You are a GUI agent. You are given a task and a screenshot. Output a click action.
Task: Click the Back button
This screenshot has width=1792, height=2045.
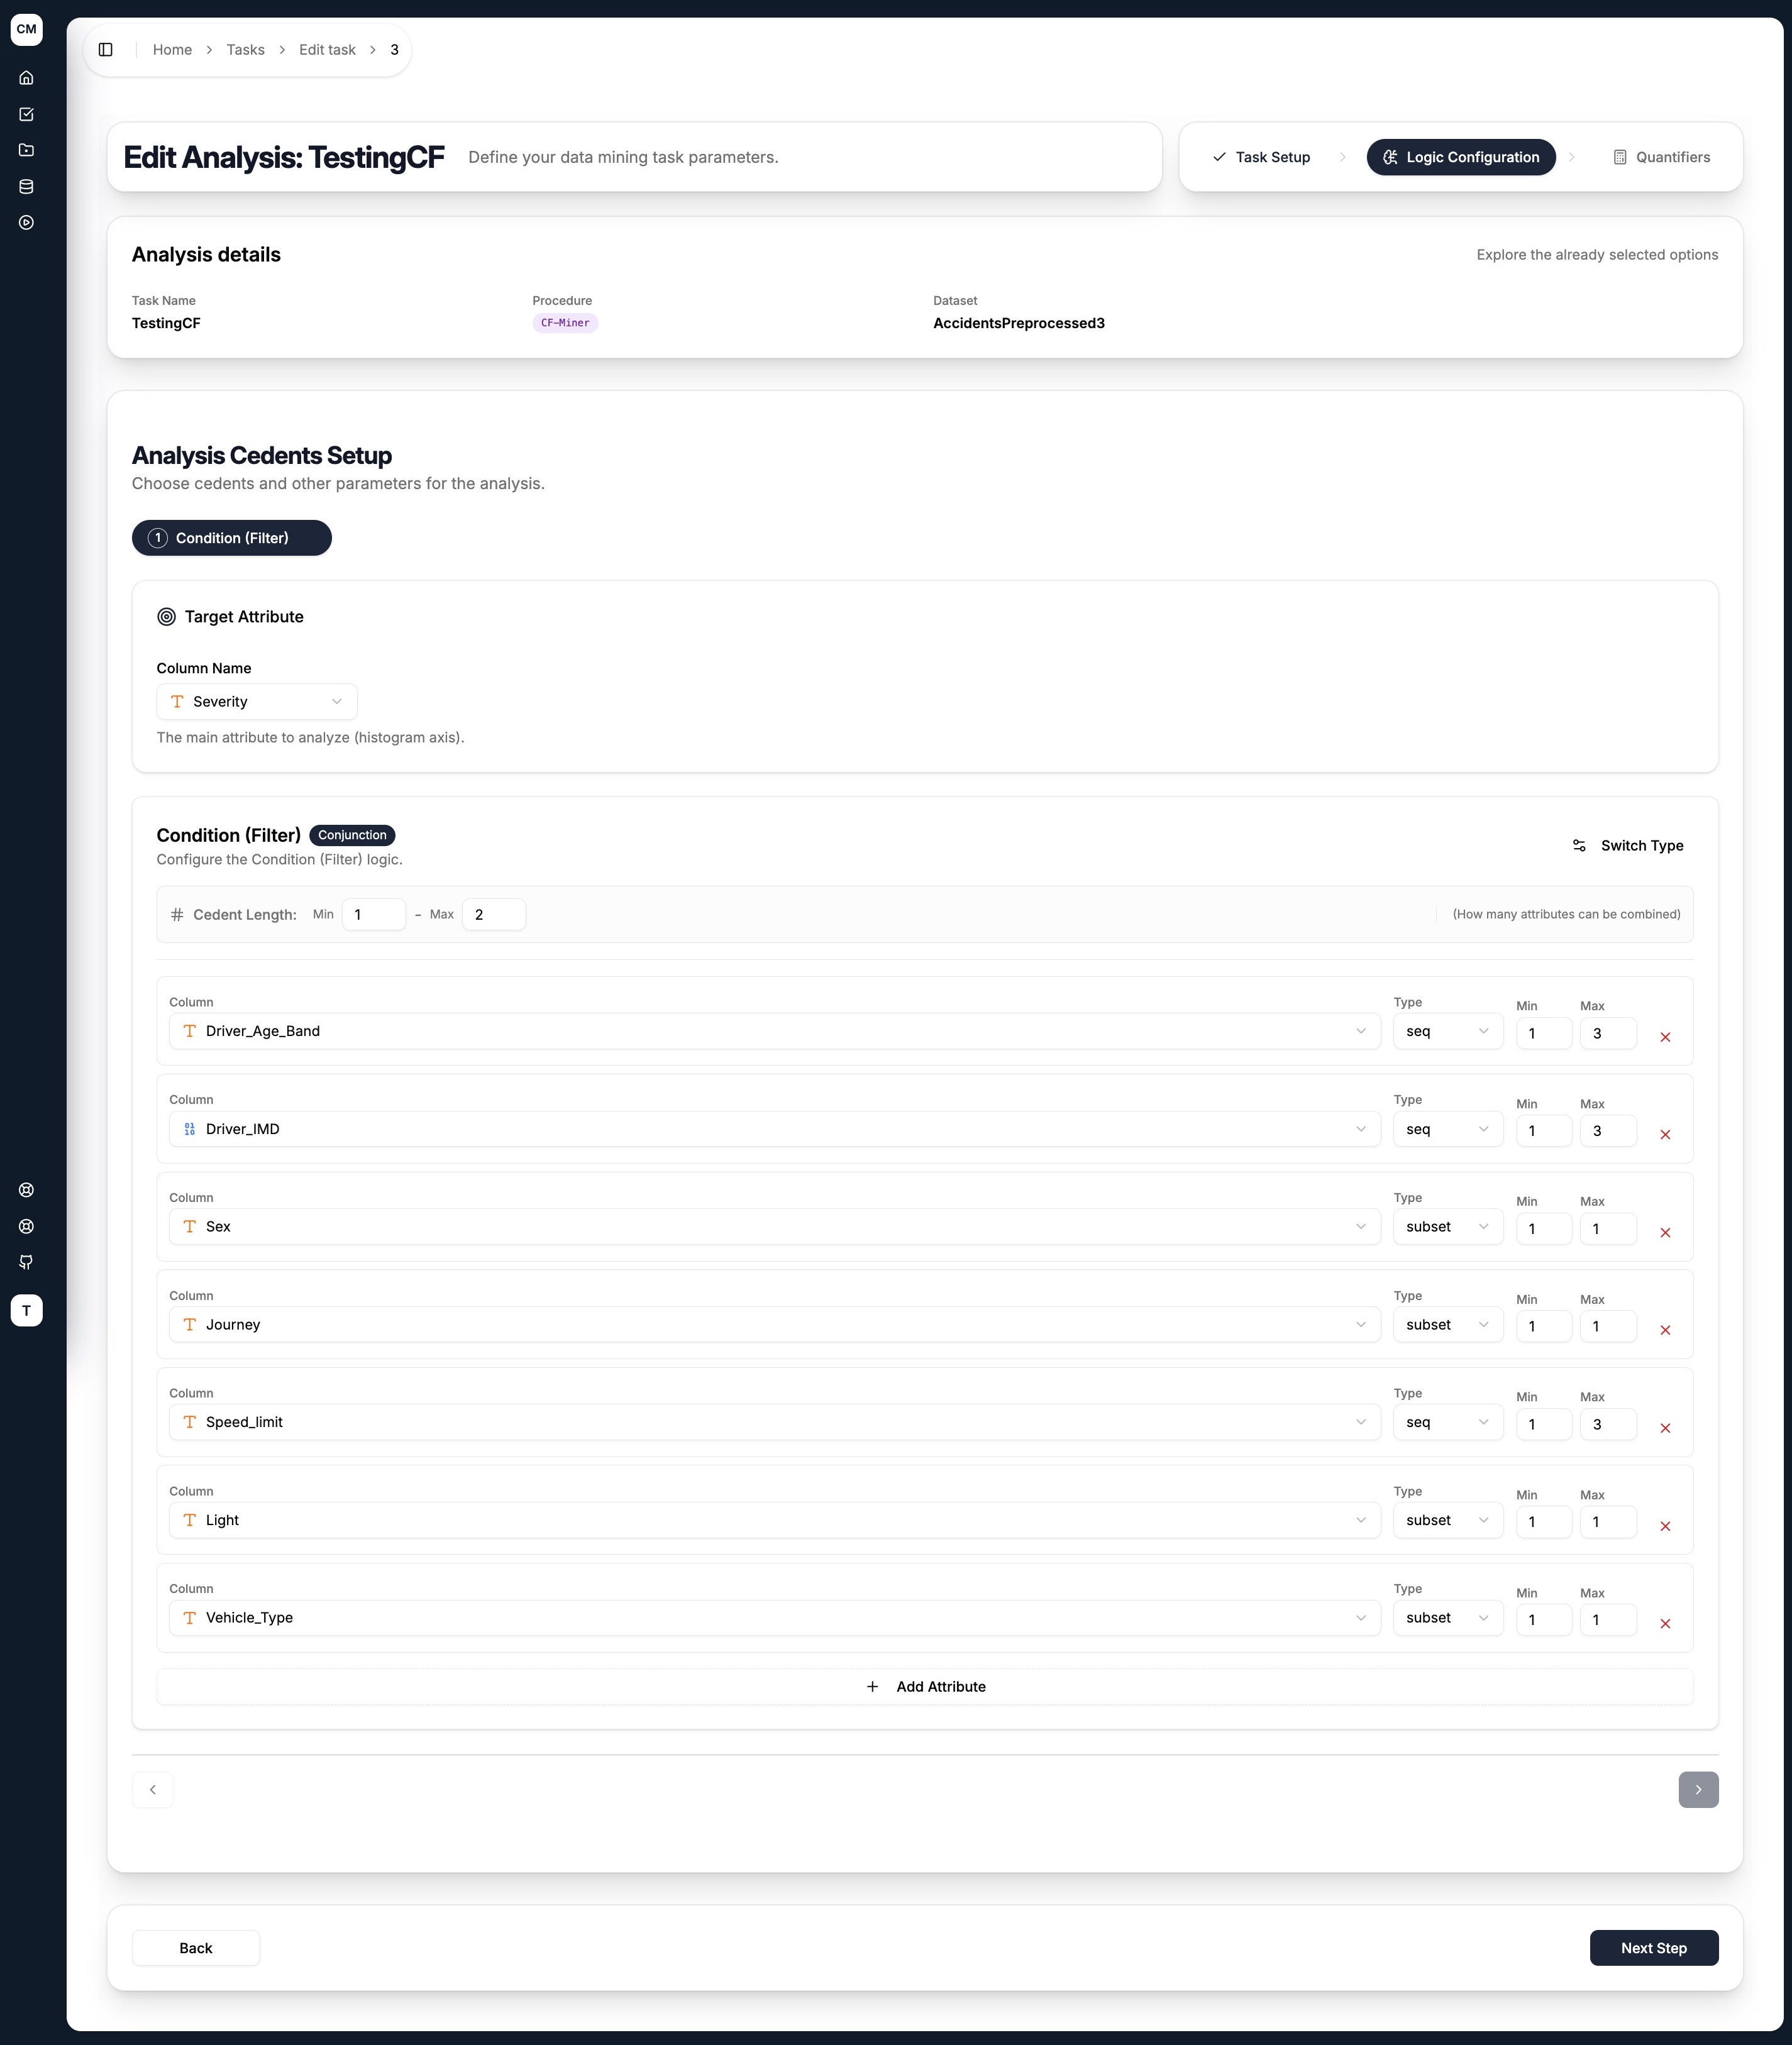(196, 1948)
